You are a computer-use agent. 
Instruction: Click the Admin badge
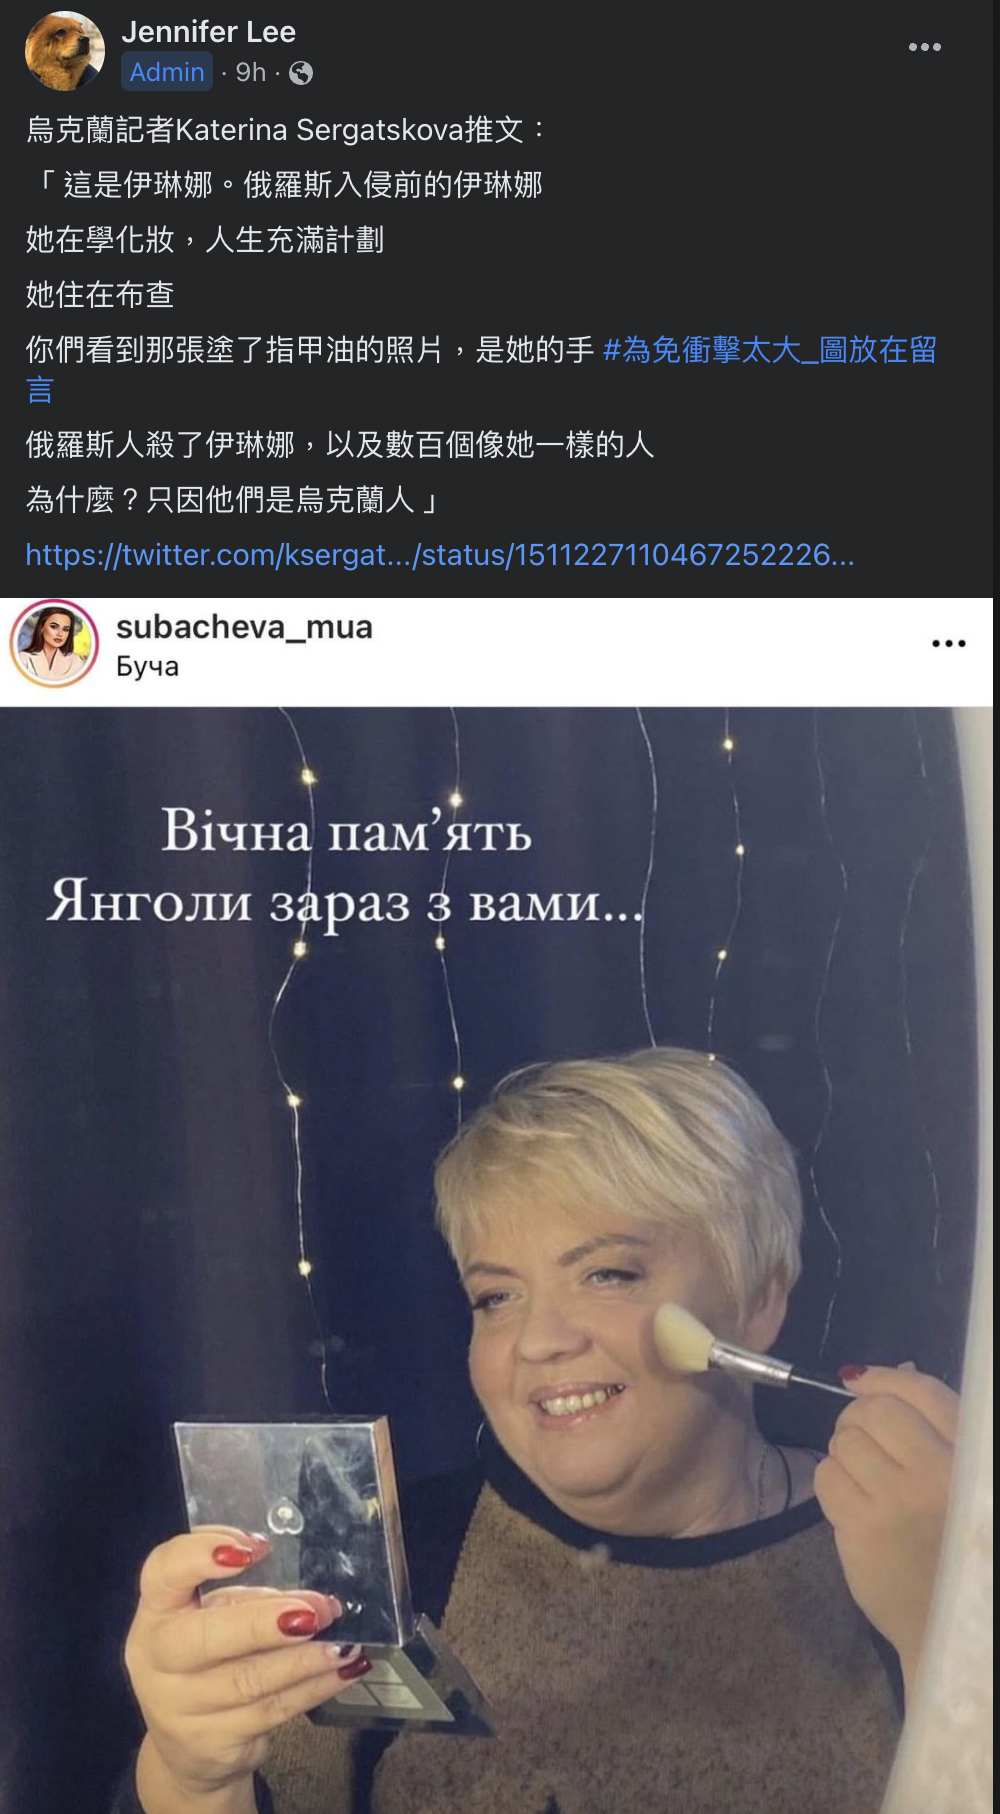tap(167, 72)
